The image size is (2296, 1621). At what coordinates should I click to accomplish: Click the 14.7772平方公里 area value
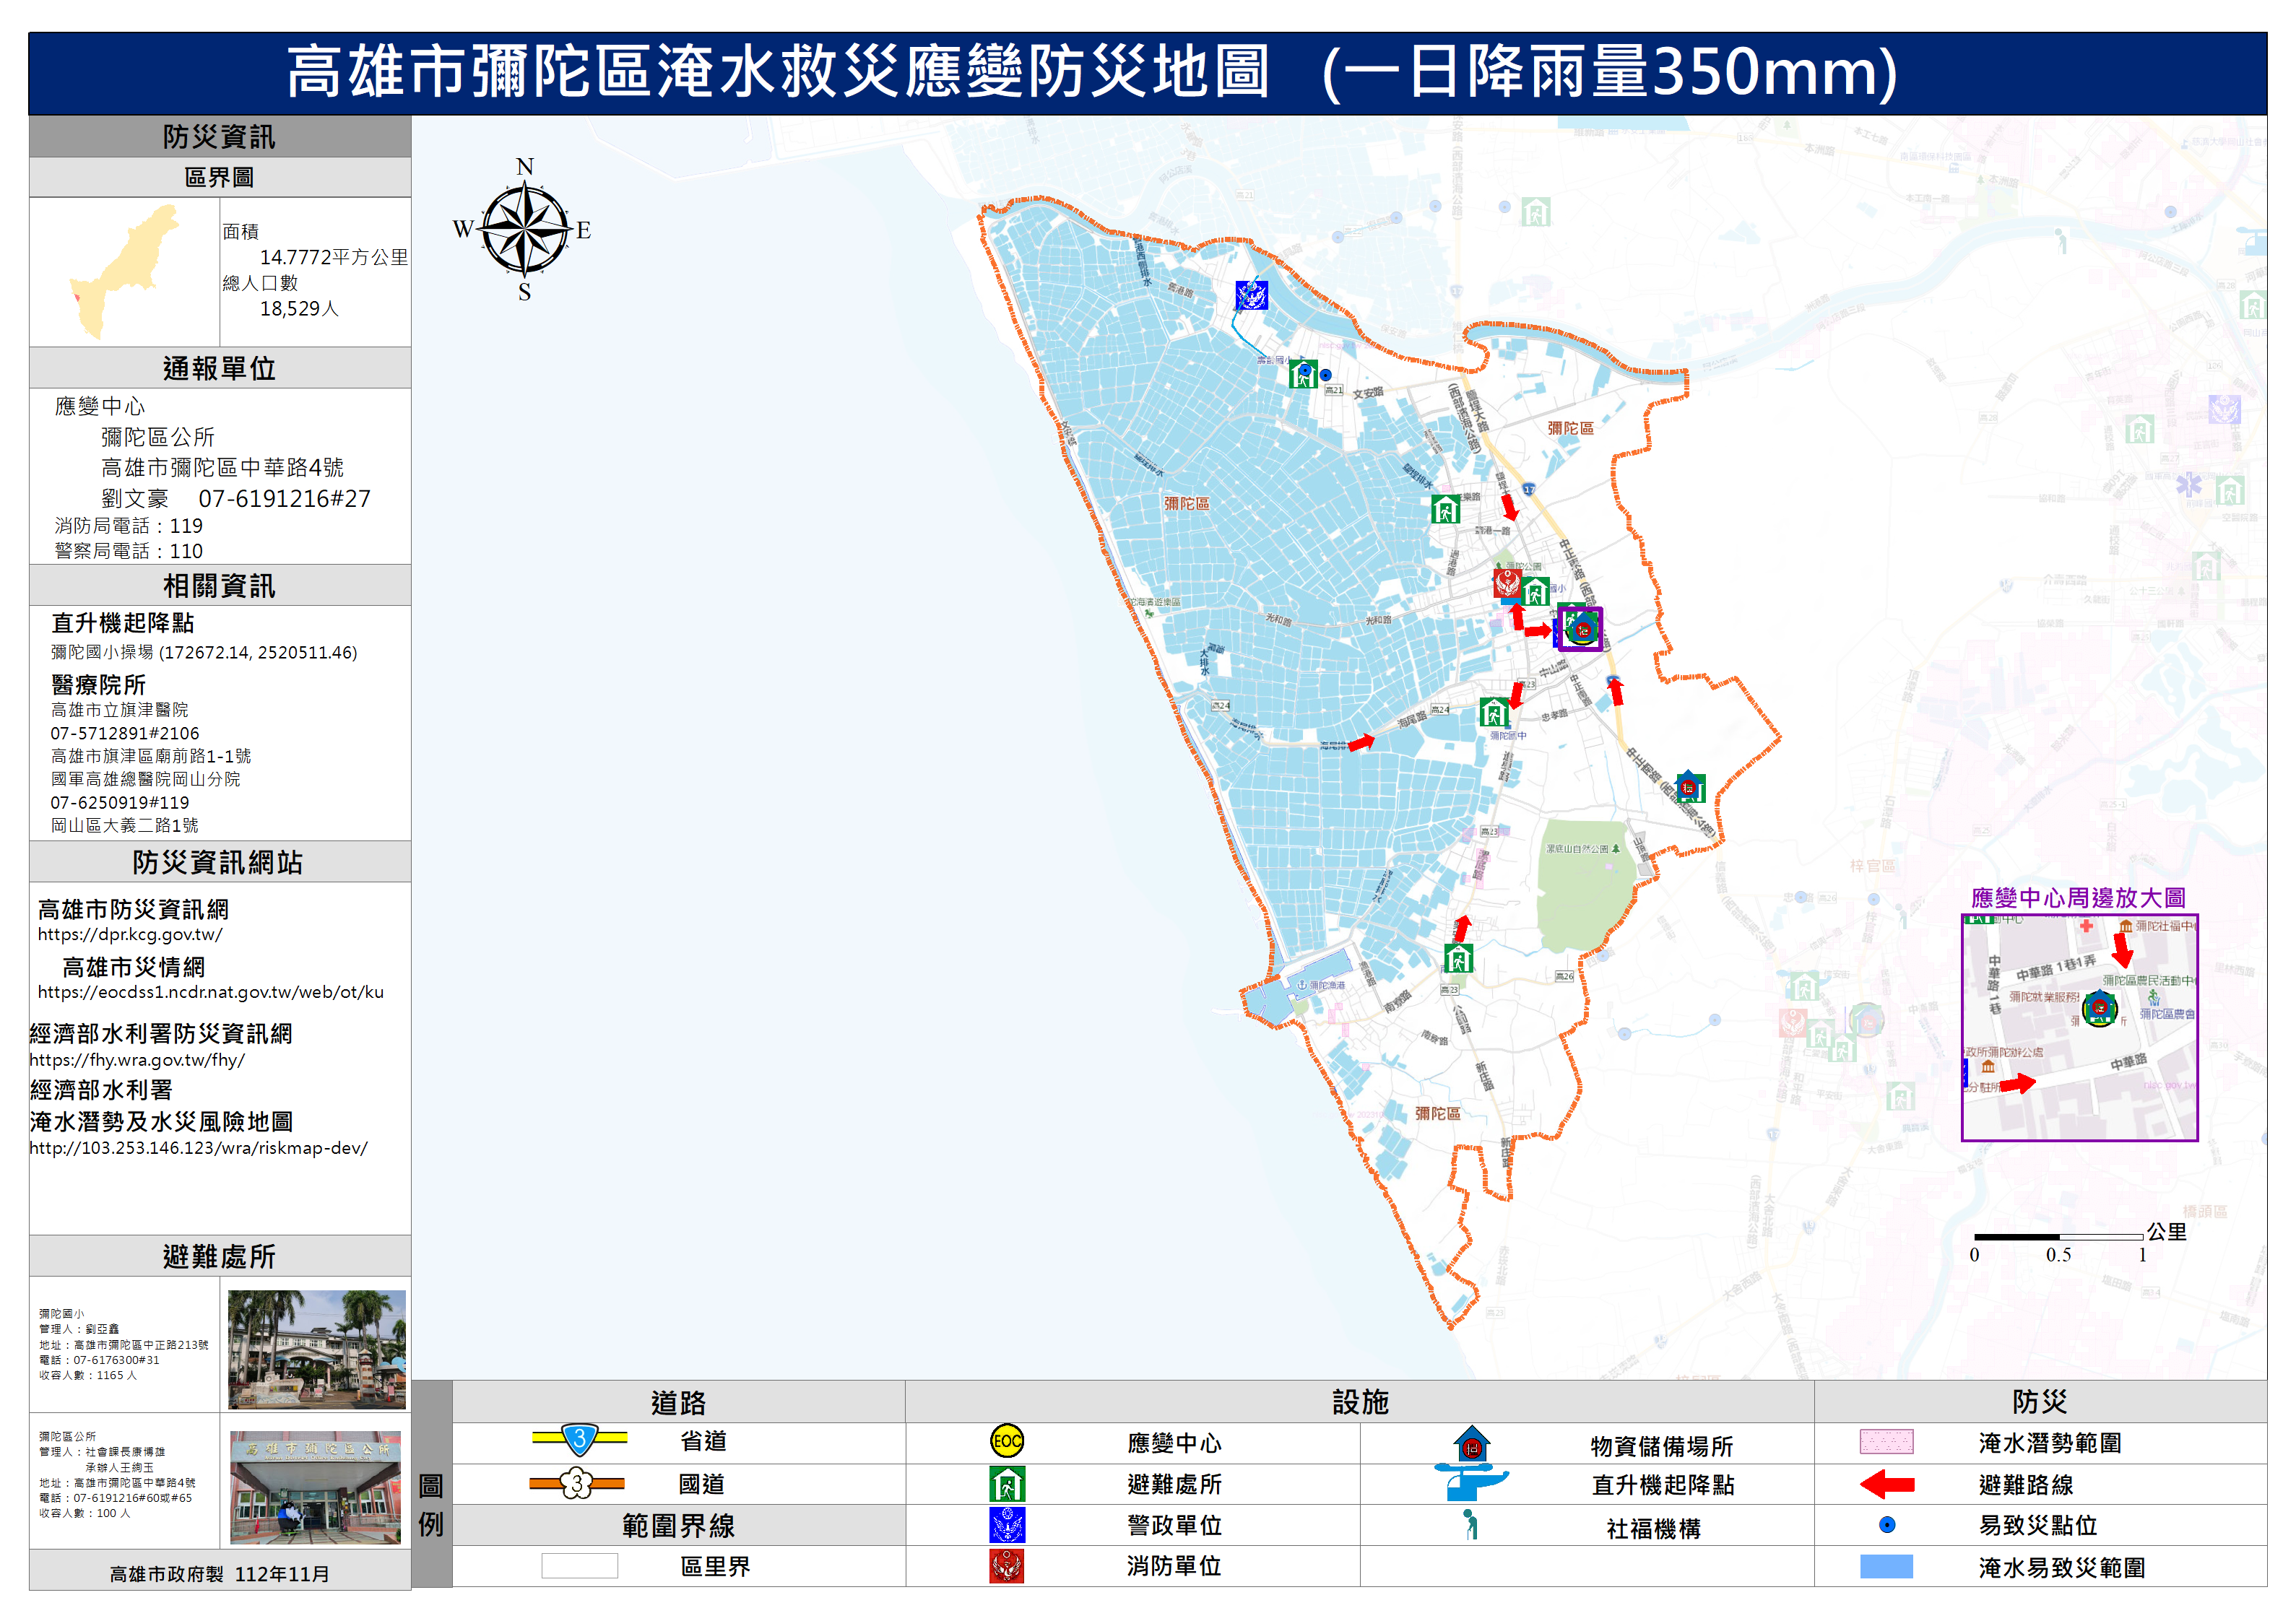(334, 257)
